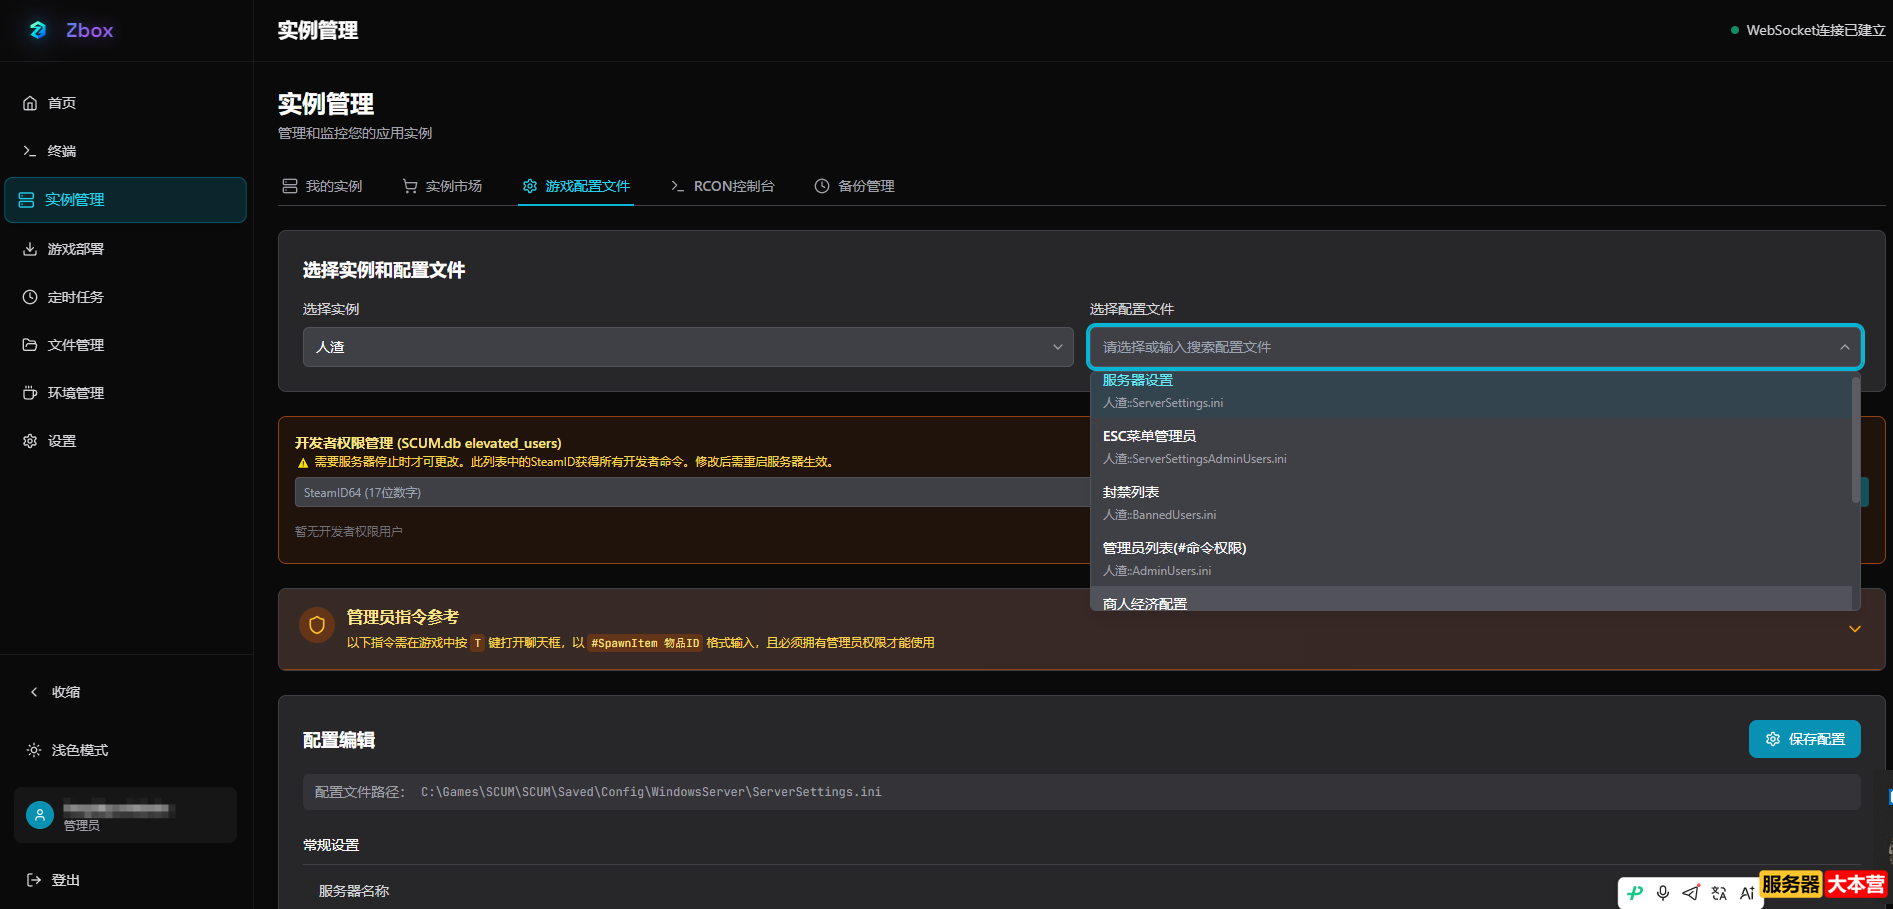Switch to 实例市场 tab
Viewport: 1893px width, 909px height.
click(x=442, y=186)
